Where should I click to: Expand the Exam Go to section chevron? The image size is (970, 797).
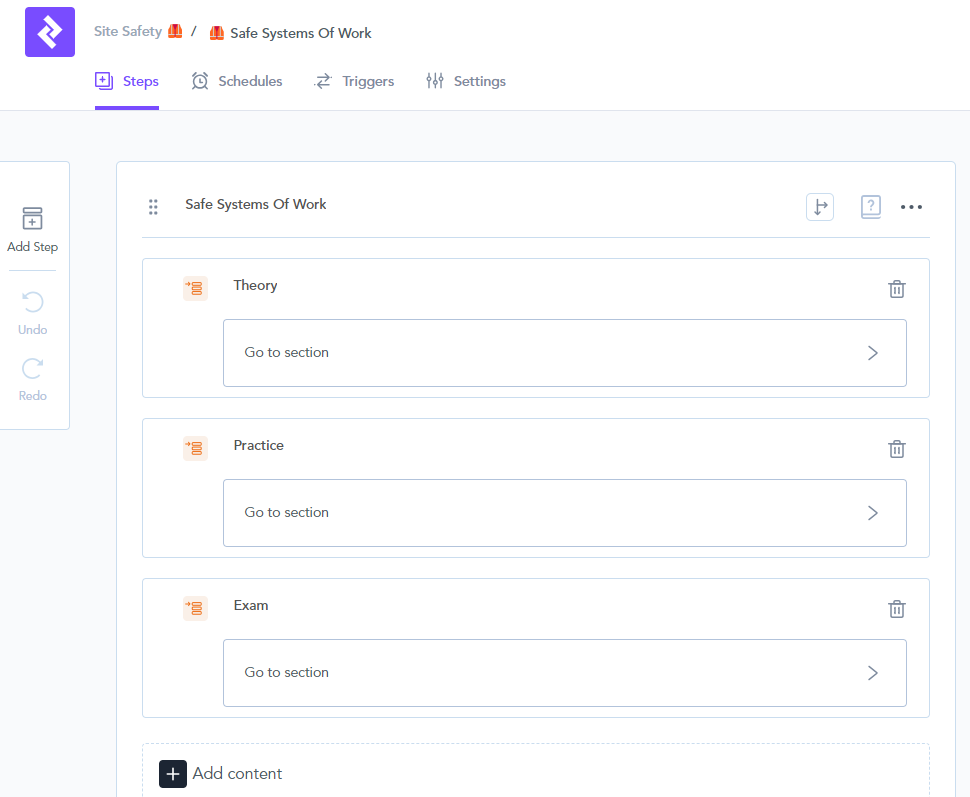pyautogui.click(x=872, y=673)
